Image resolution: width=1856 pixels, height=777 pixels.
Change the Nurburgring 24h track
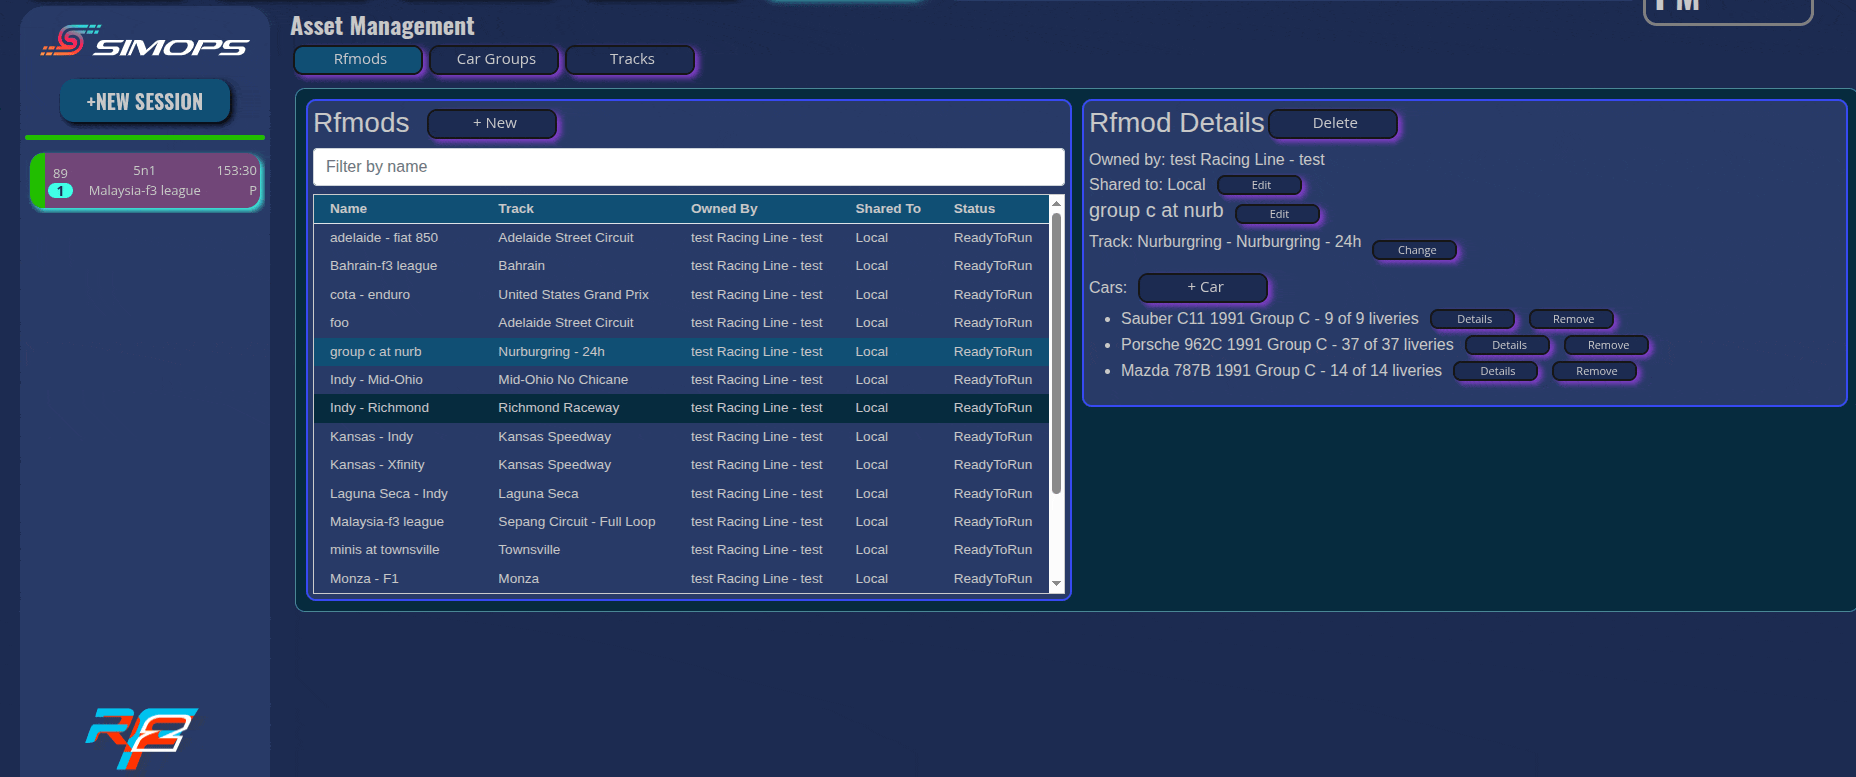tap(1415, 250)
